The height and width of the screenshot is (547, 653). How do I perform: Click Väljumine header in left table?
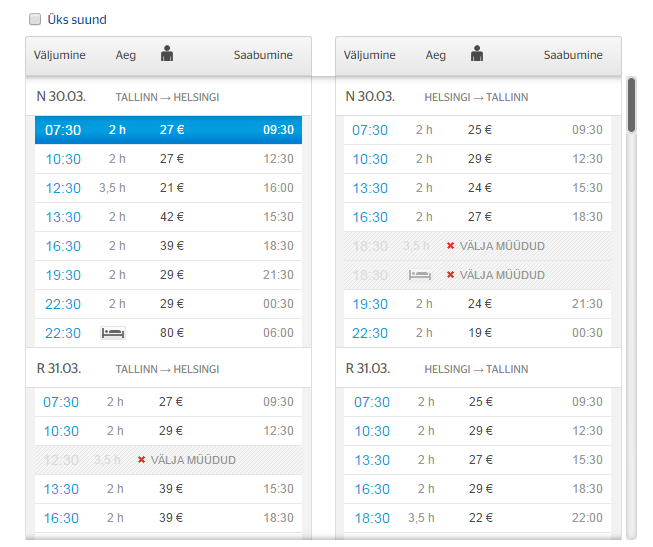[60, 55]
